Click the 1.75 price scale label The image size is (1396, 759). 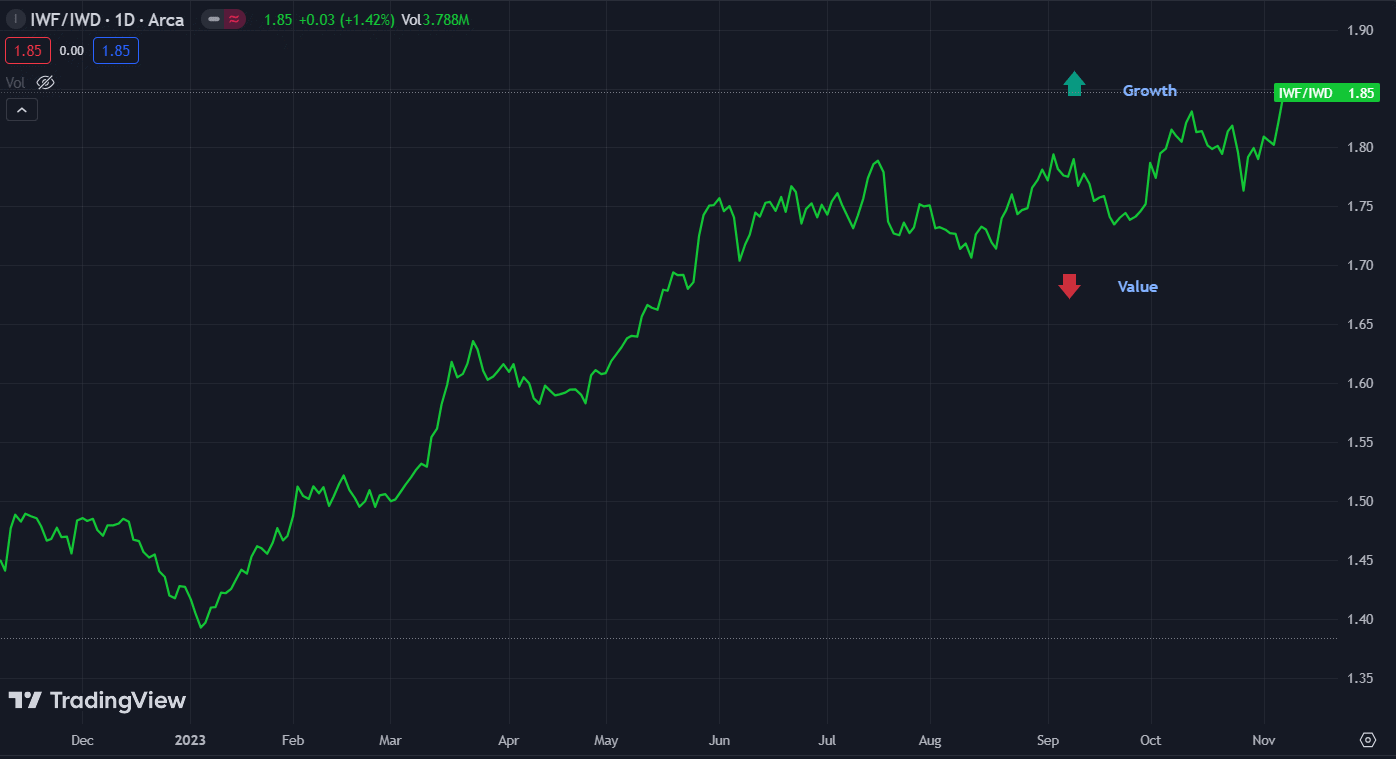(1358, 207)
